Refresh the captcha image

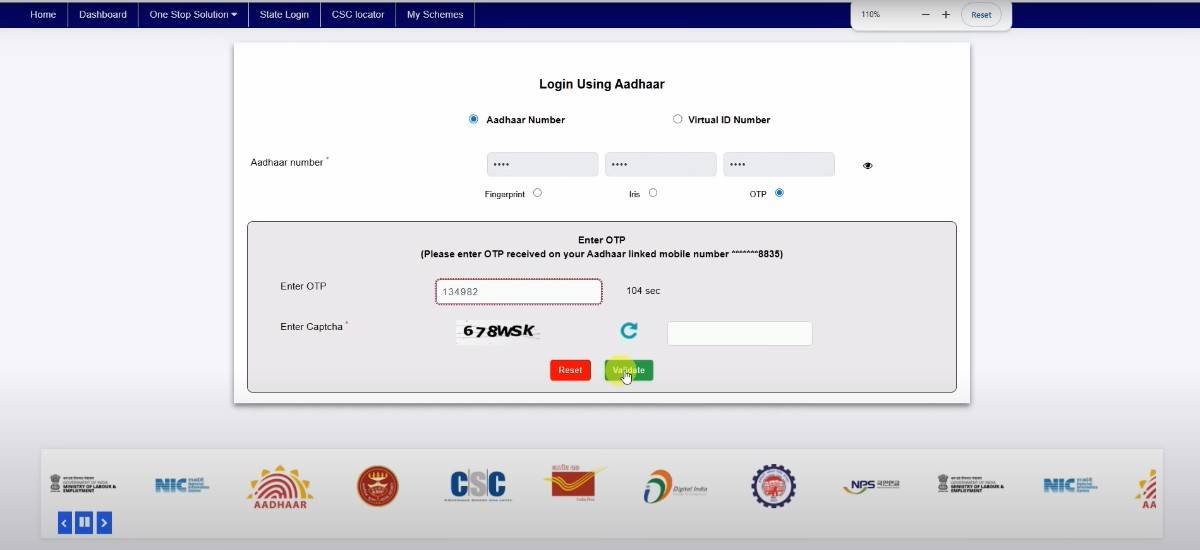pyautogui.click(x=628, y=331)
